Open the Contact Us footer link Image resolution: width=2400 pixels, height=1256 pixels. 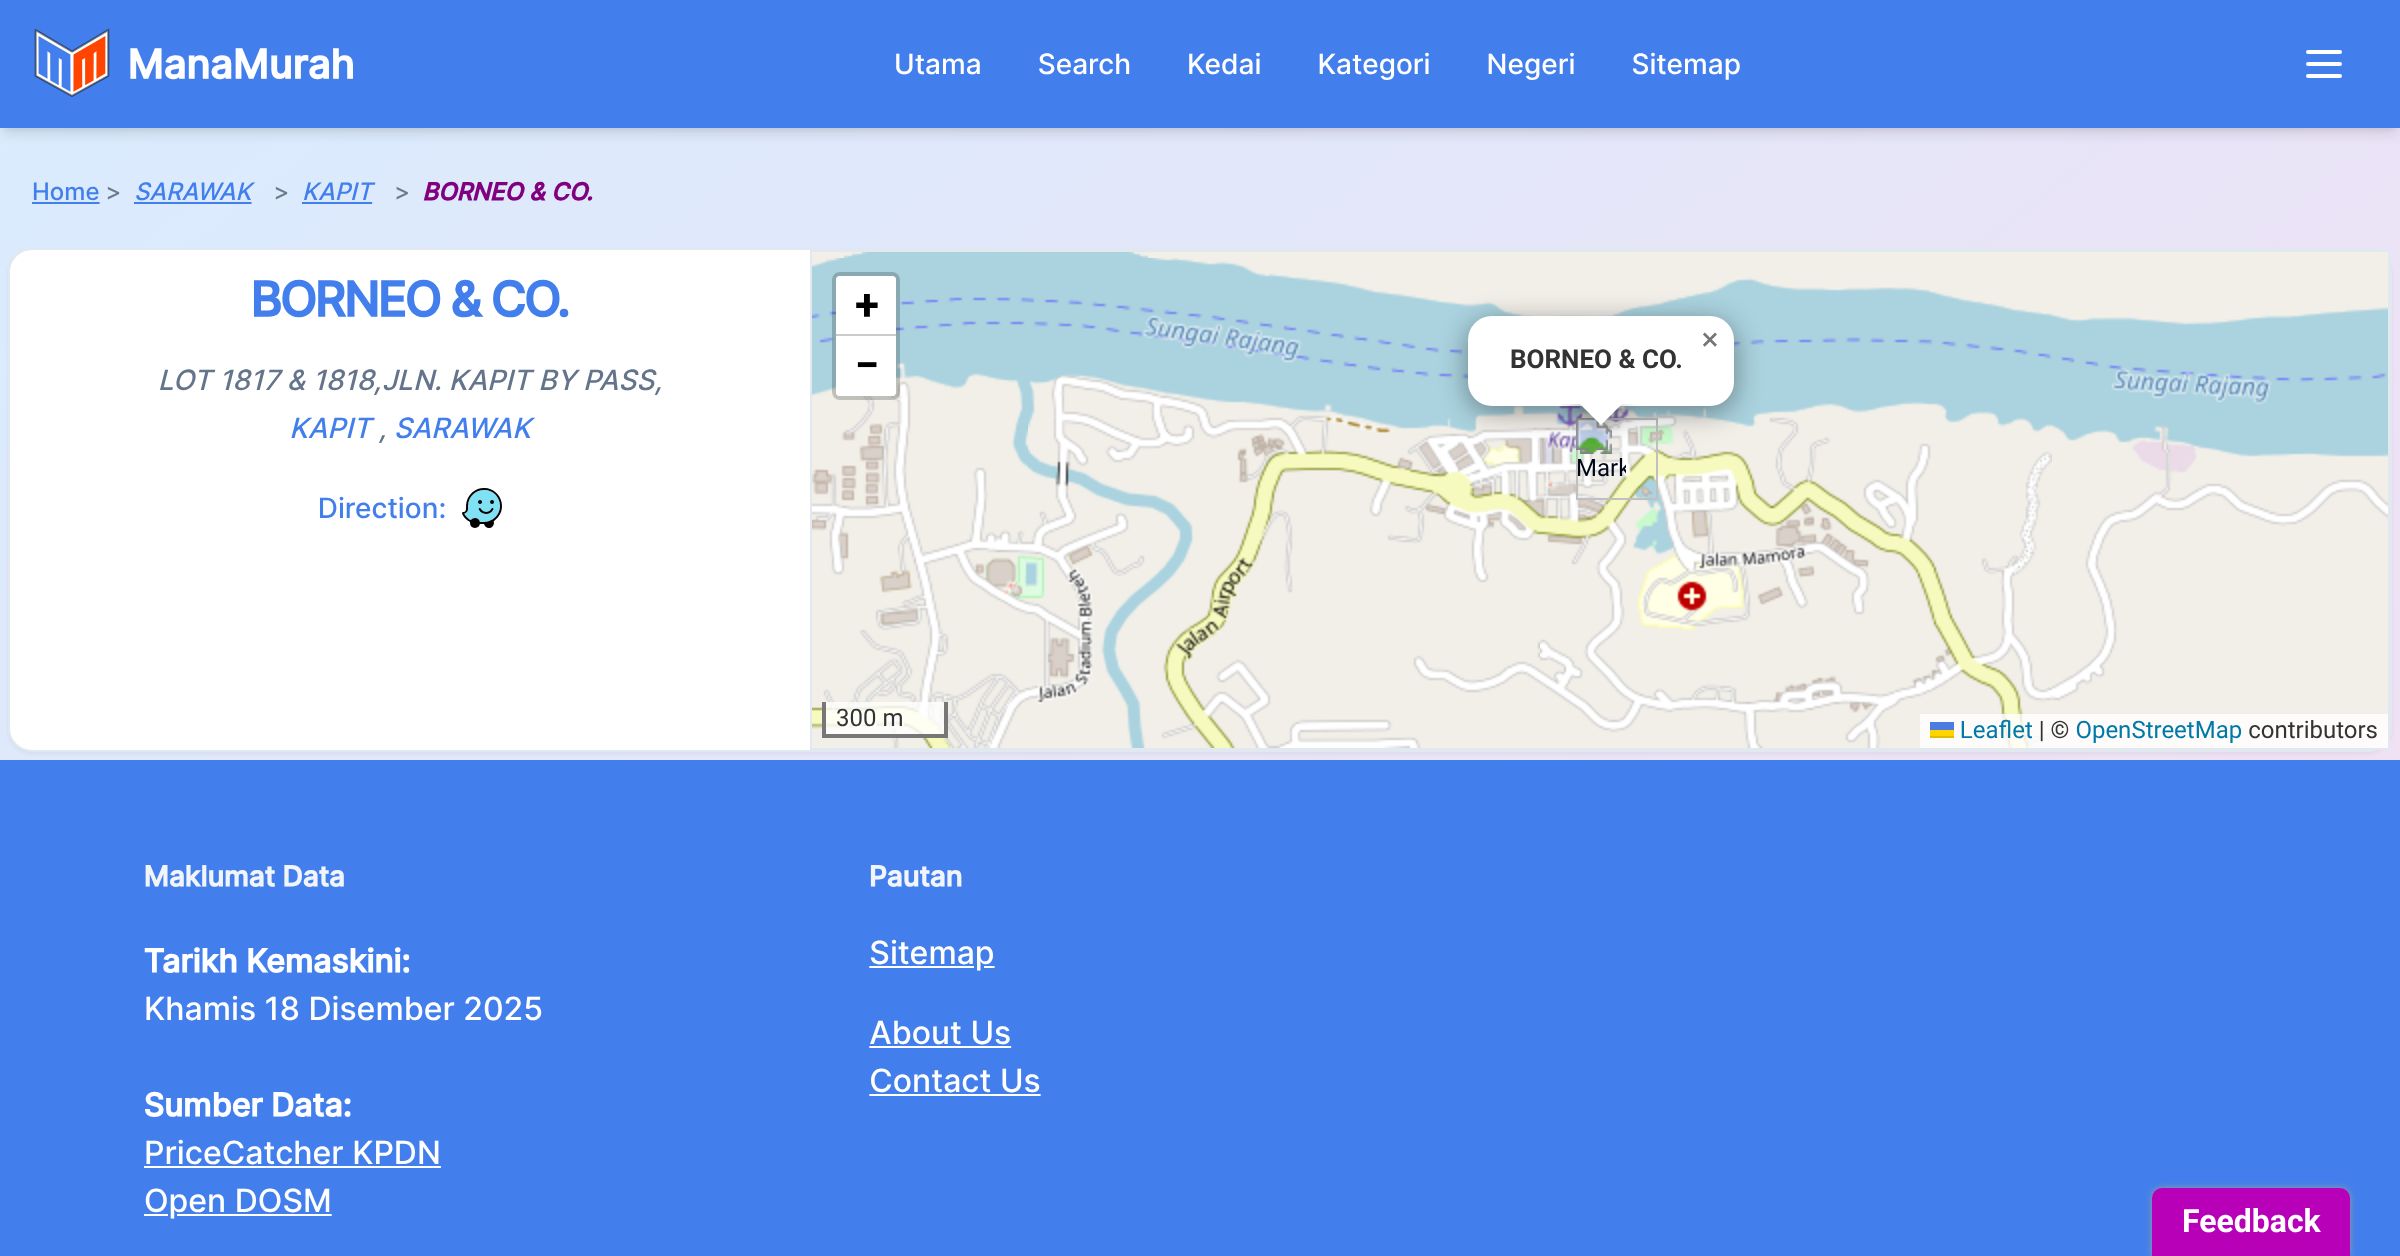click(954, 1081)
